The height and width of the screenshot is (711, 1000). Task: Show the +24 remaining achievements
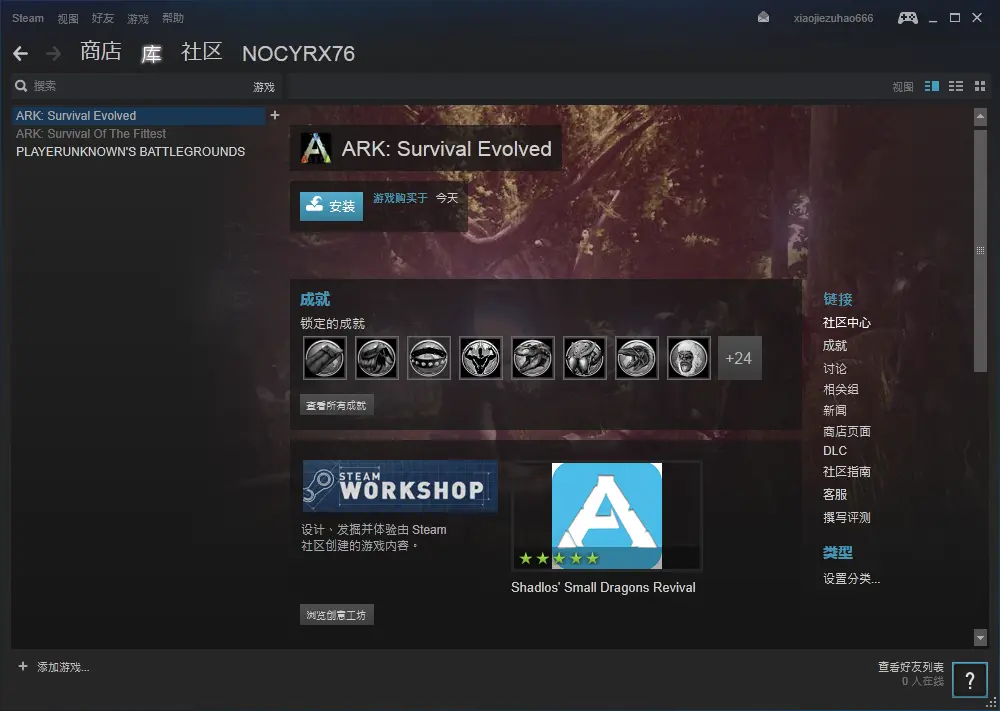(740, 358)
